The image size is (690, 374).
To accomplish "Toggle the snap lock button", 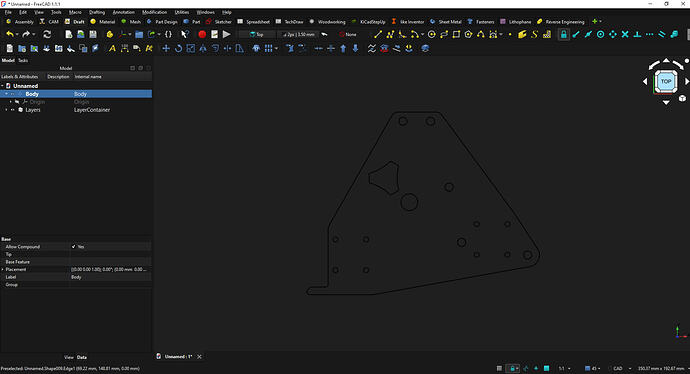I will tap(563, 34).
